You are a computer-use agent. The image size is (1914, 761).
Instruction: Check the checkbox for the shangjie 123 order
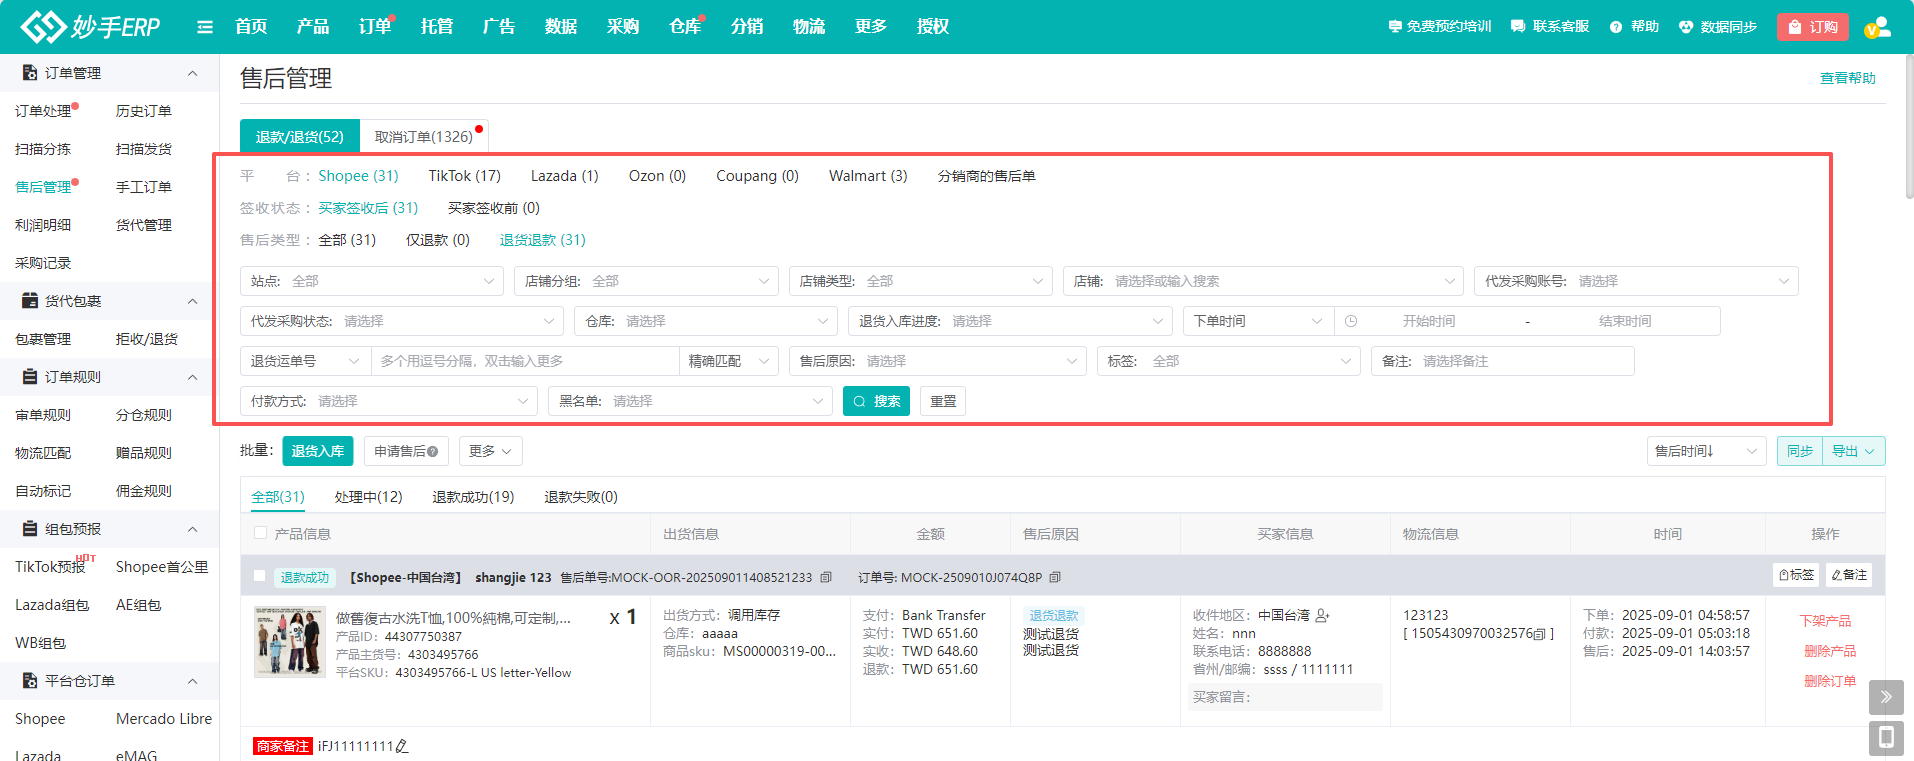point(260,577)
